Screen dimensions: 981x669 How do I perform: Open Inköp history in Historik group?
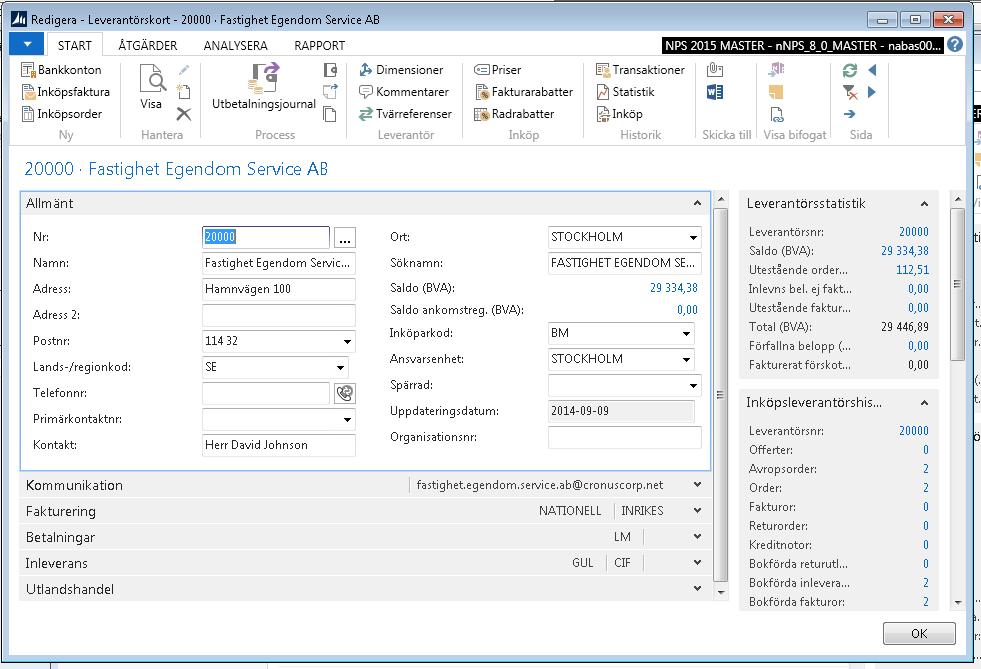(619, 114)
